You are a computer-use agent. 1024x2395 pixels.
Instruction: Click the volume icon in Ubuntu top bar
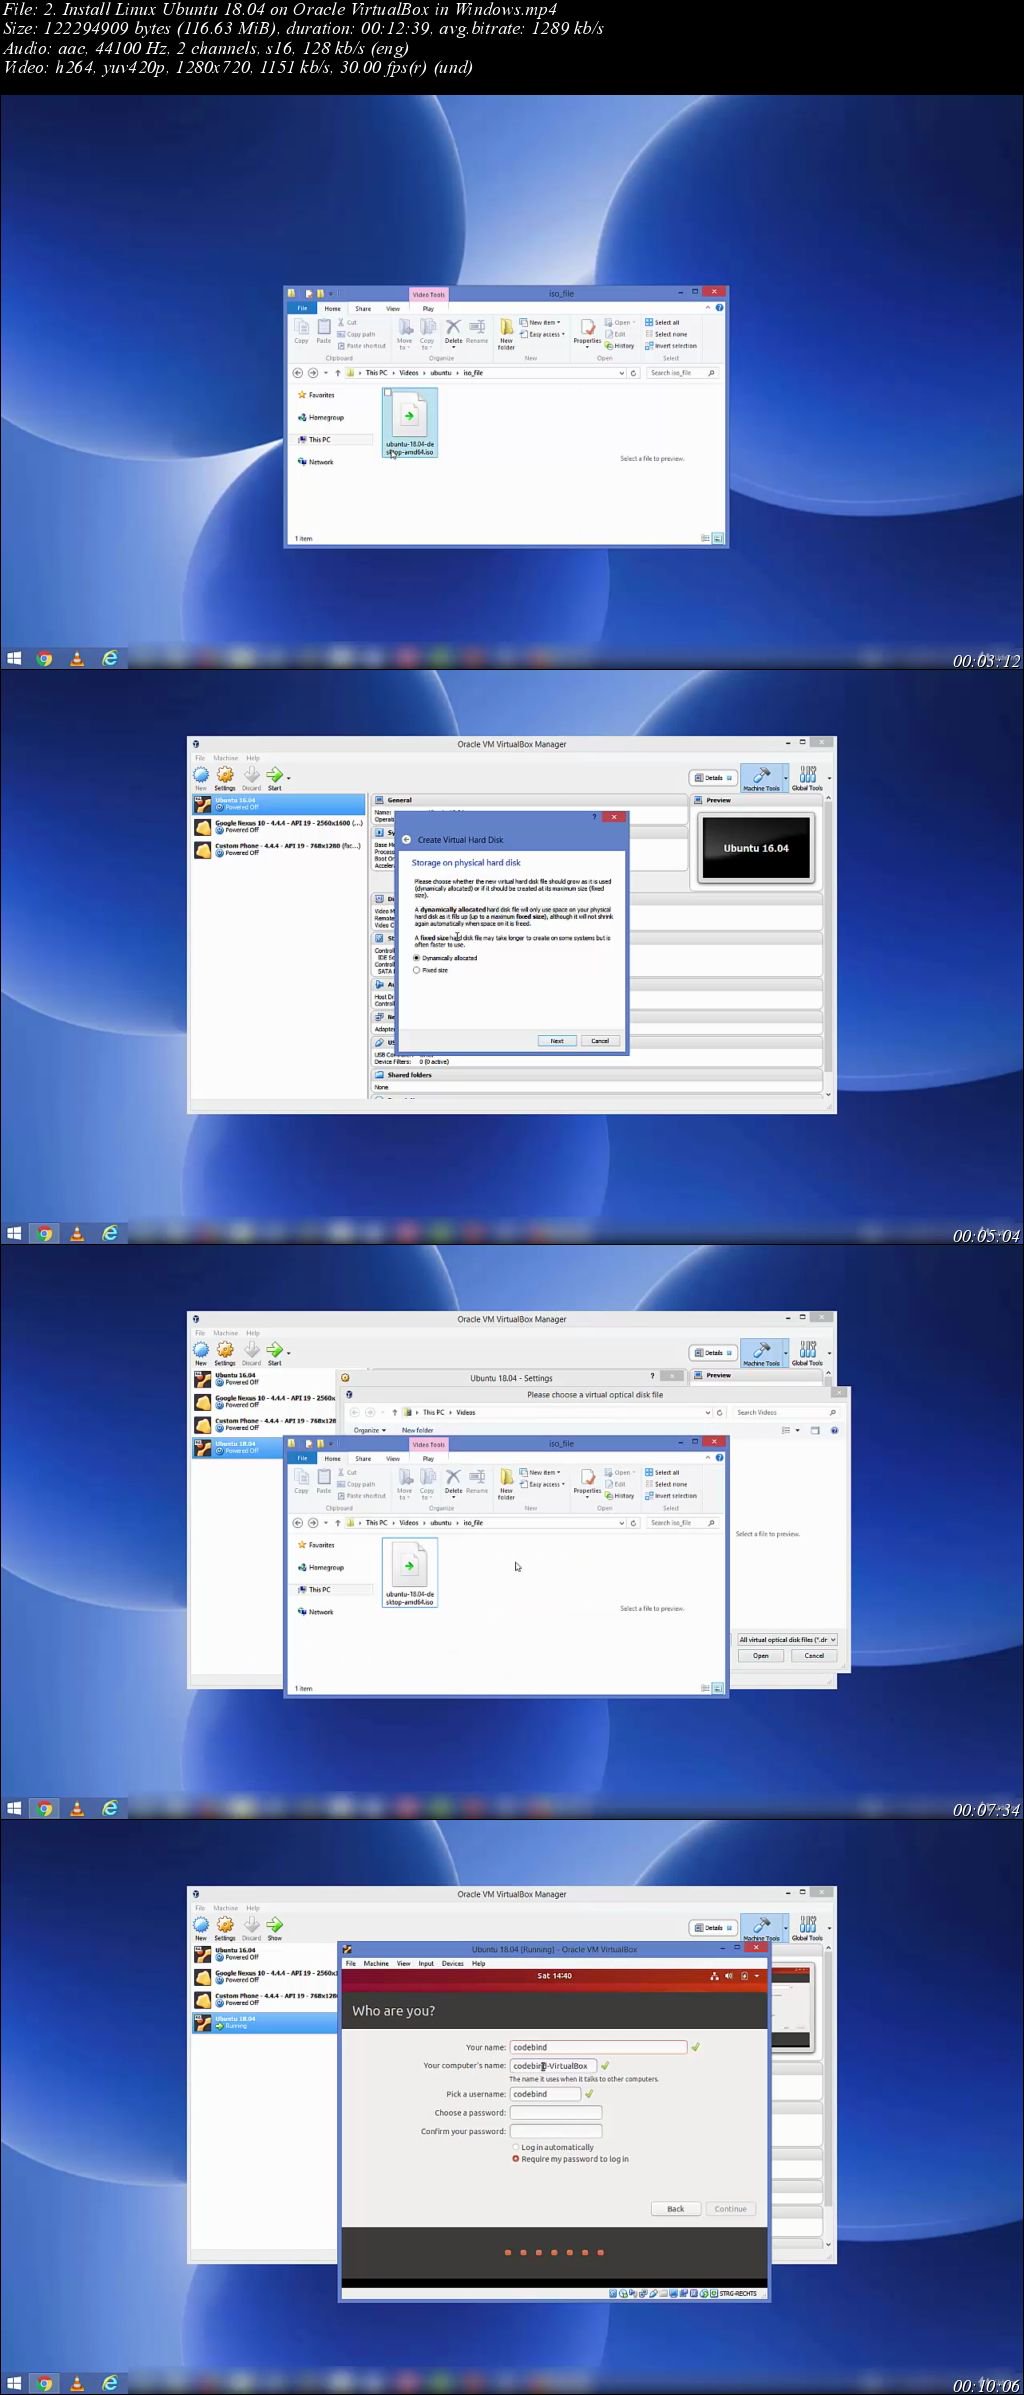[729, 1976]
